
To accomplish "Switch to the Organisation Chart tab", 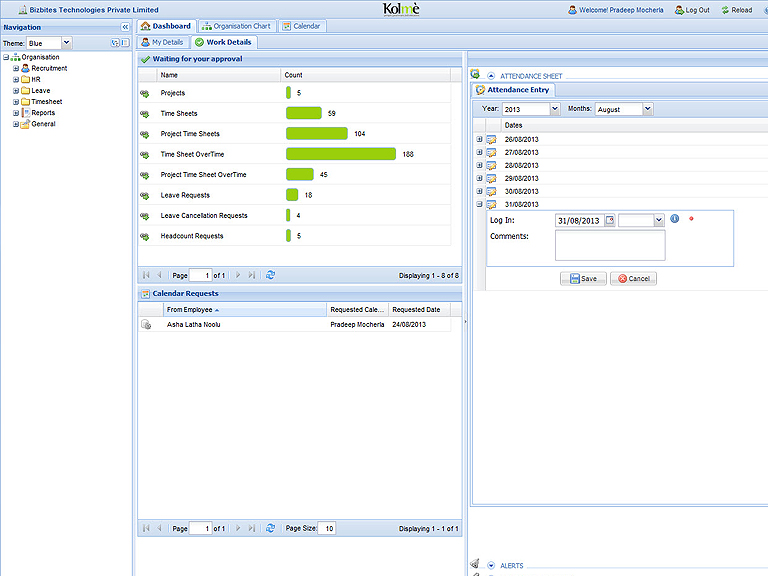I will click(236, 26).
